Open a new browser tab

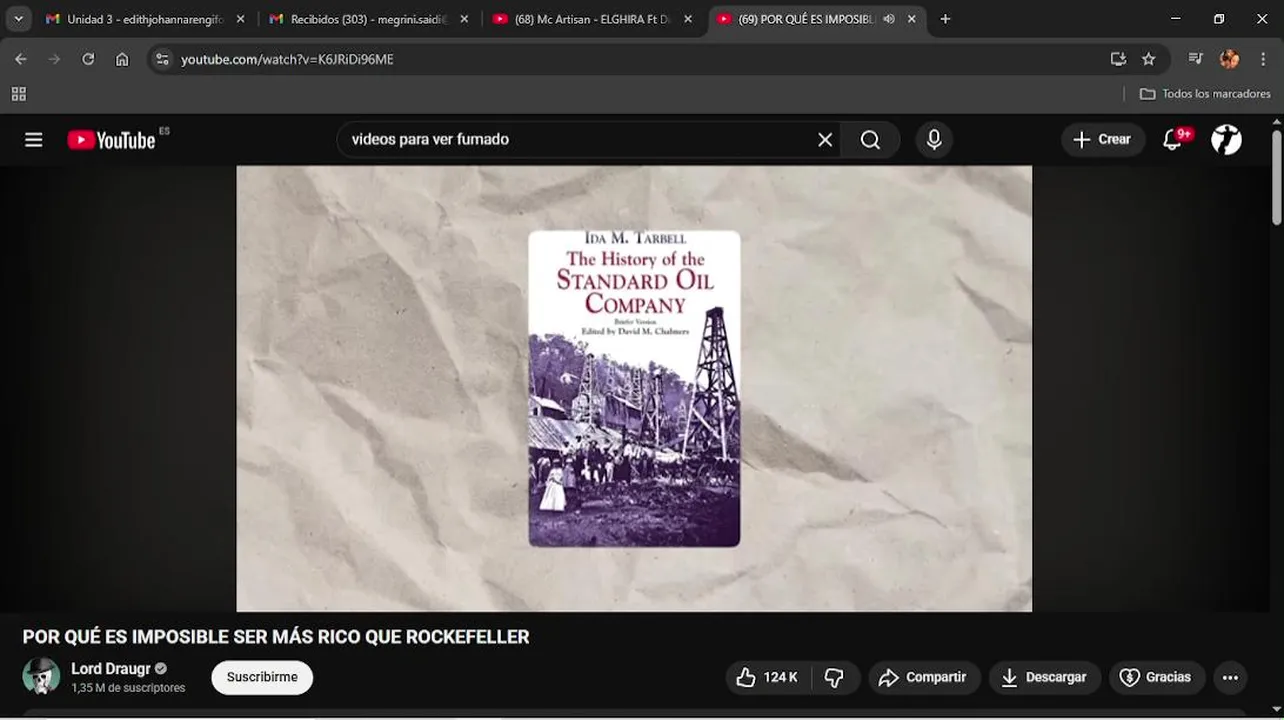(945, 19)
